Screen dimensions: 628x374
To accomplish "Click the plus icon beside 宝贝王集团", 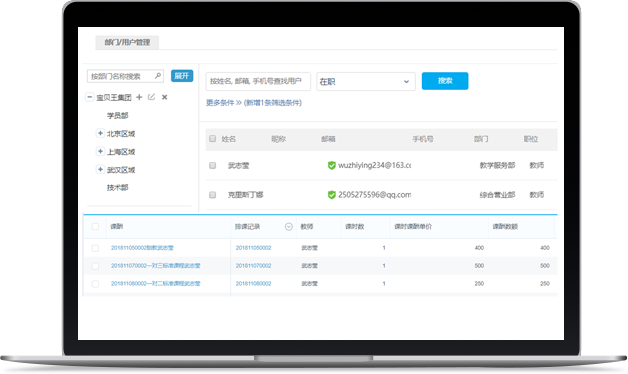I will pyautogui.click(x=139, y=97).
